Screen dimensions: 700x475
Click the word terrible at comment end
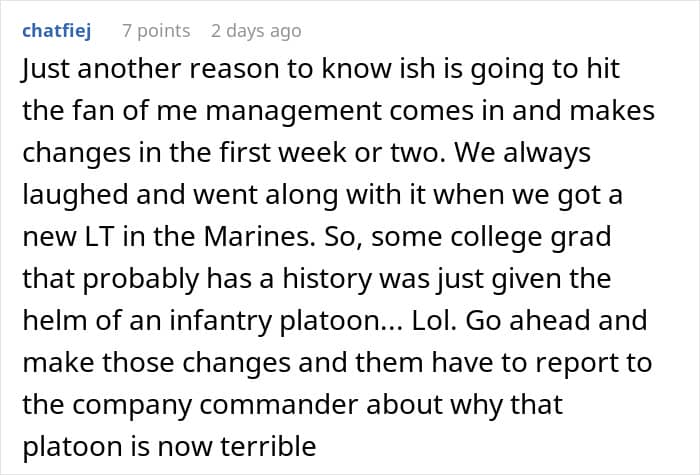coord(268,446)
